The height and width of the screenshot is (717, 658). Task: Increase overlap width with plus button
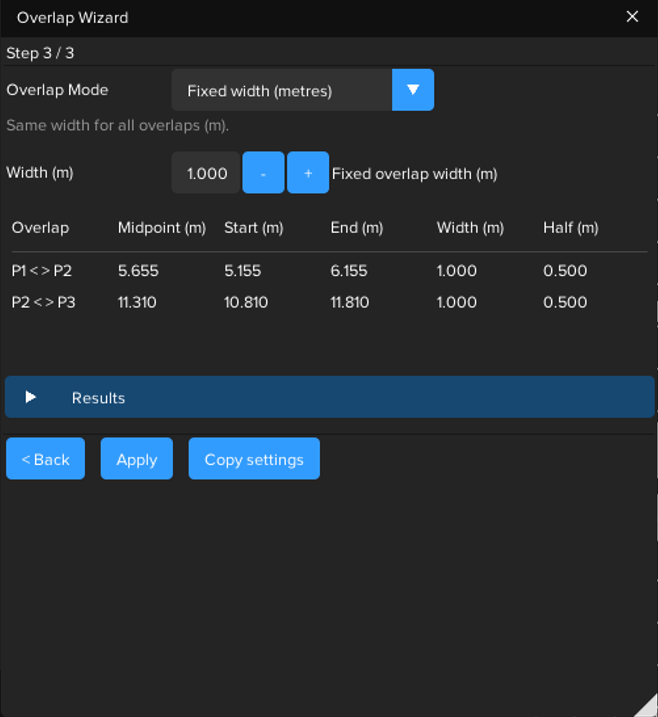pos(308,173)
